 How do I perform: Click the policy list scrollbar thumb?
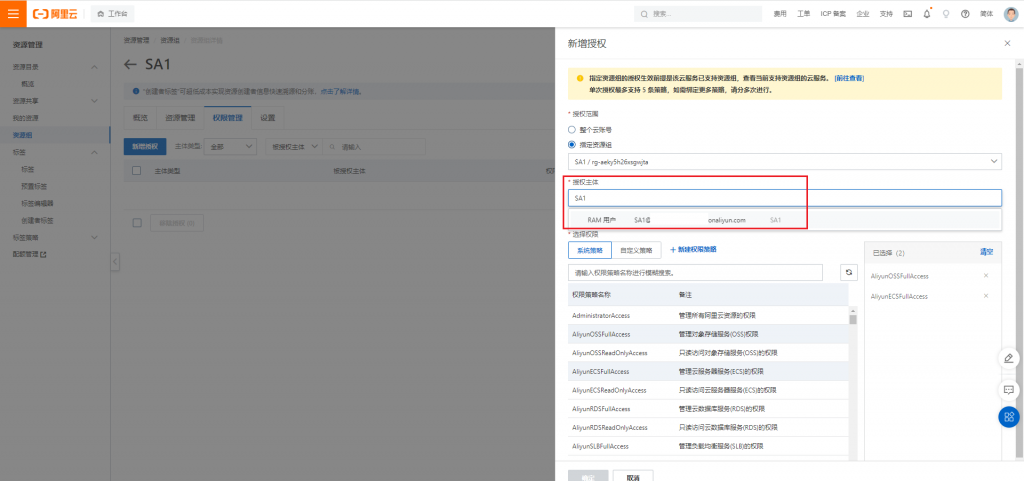coord(853,320)
